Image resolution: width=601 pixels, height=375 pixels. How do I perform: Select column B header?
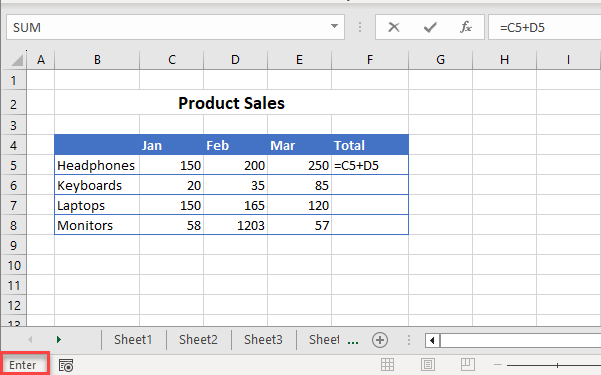(97, 60)
